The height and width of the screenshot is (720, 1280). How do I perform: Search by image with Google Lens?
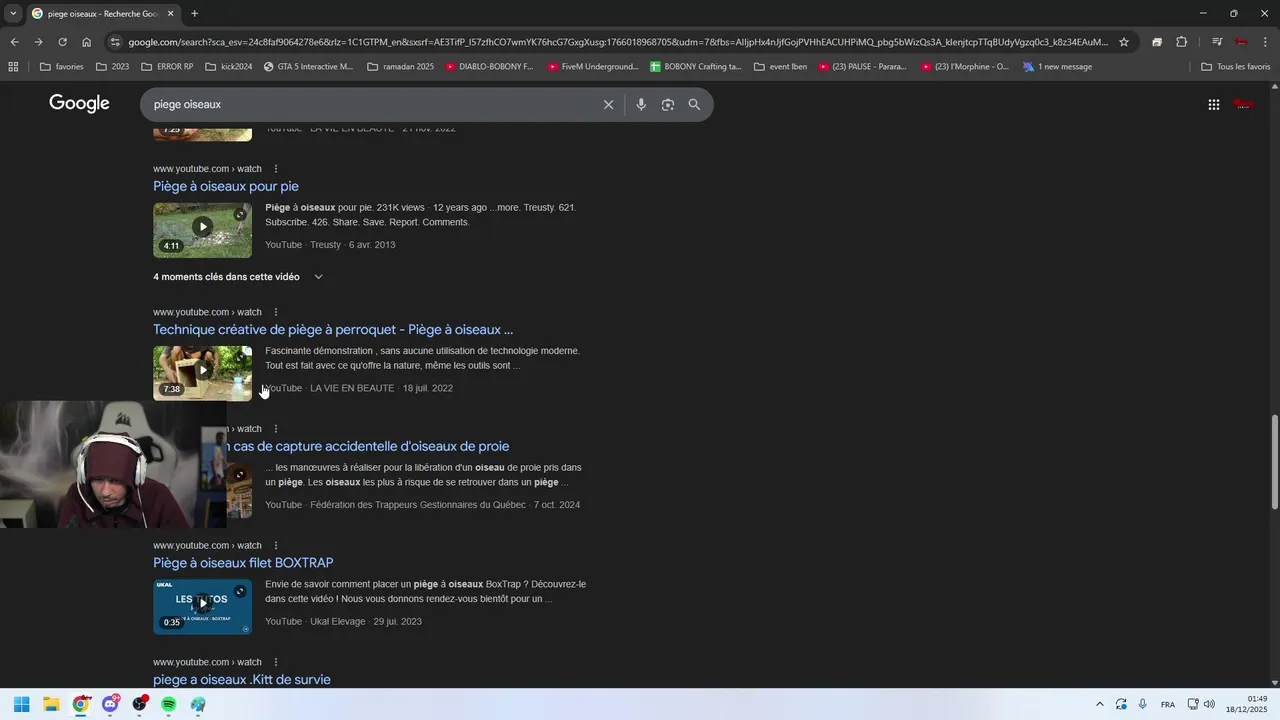click(x=668, y=104)
